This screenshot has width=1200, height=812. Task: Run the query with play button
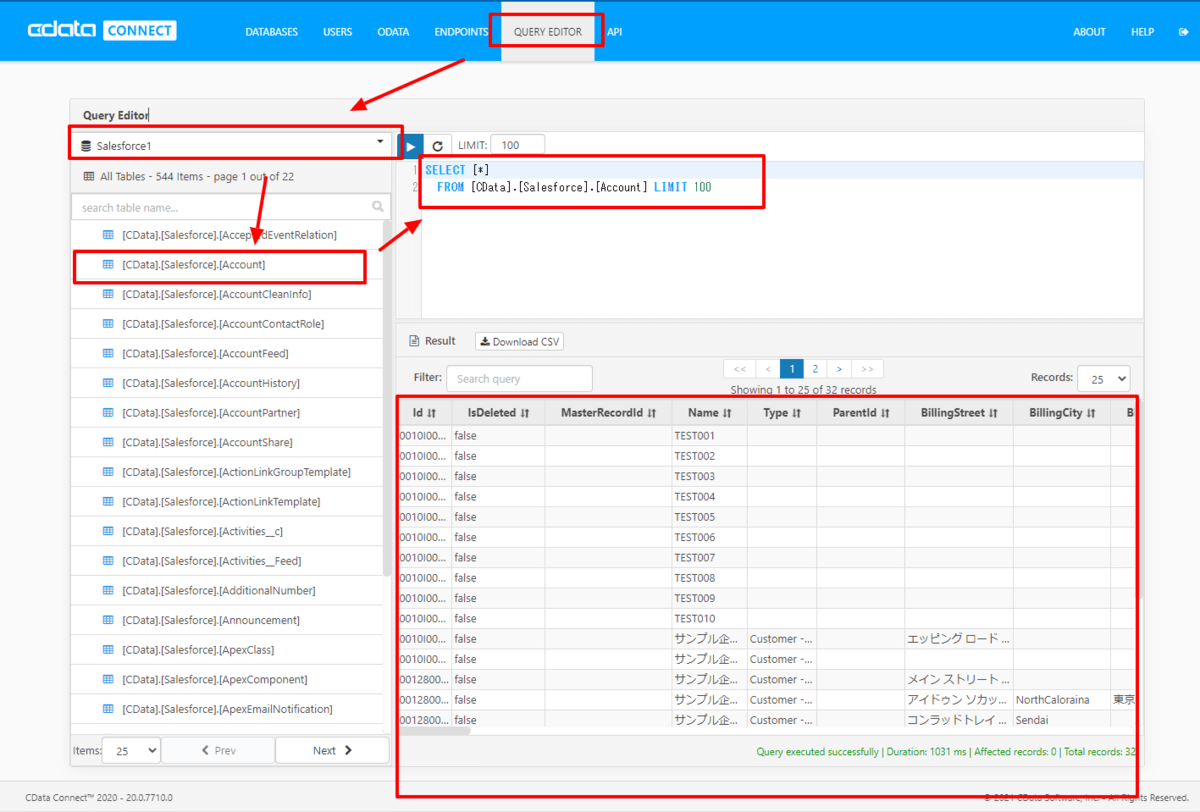pyautogui.click(x=410, y=146)
